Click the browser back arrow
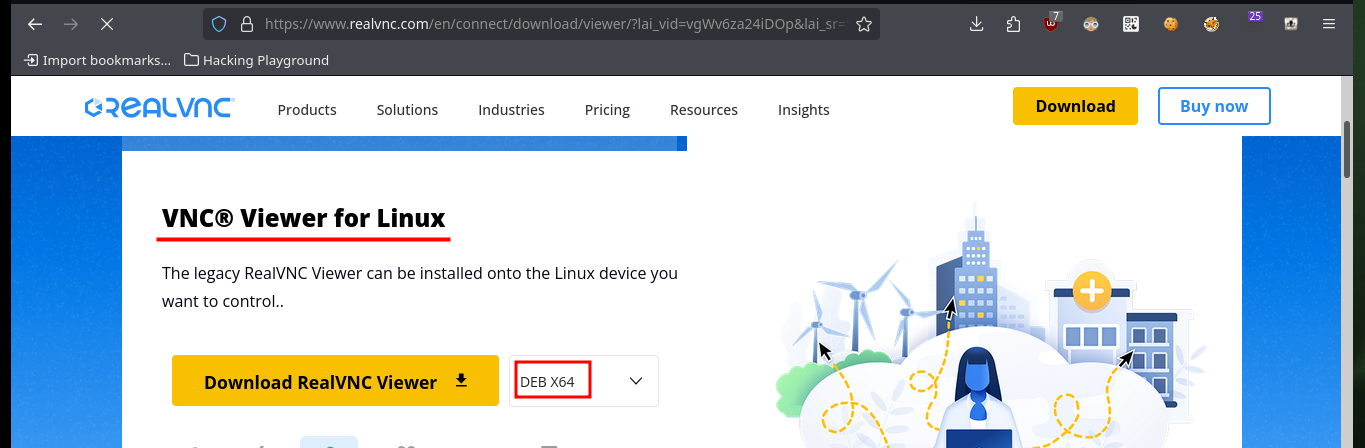The width and height of the screenshot is (1365, 448). (x=35, y=24)
